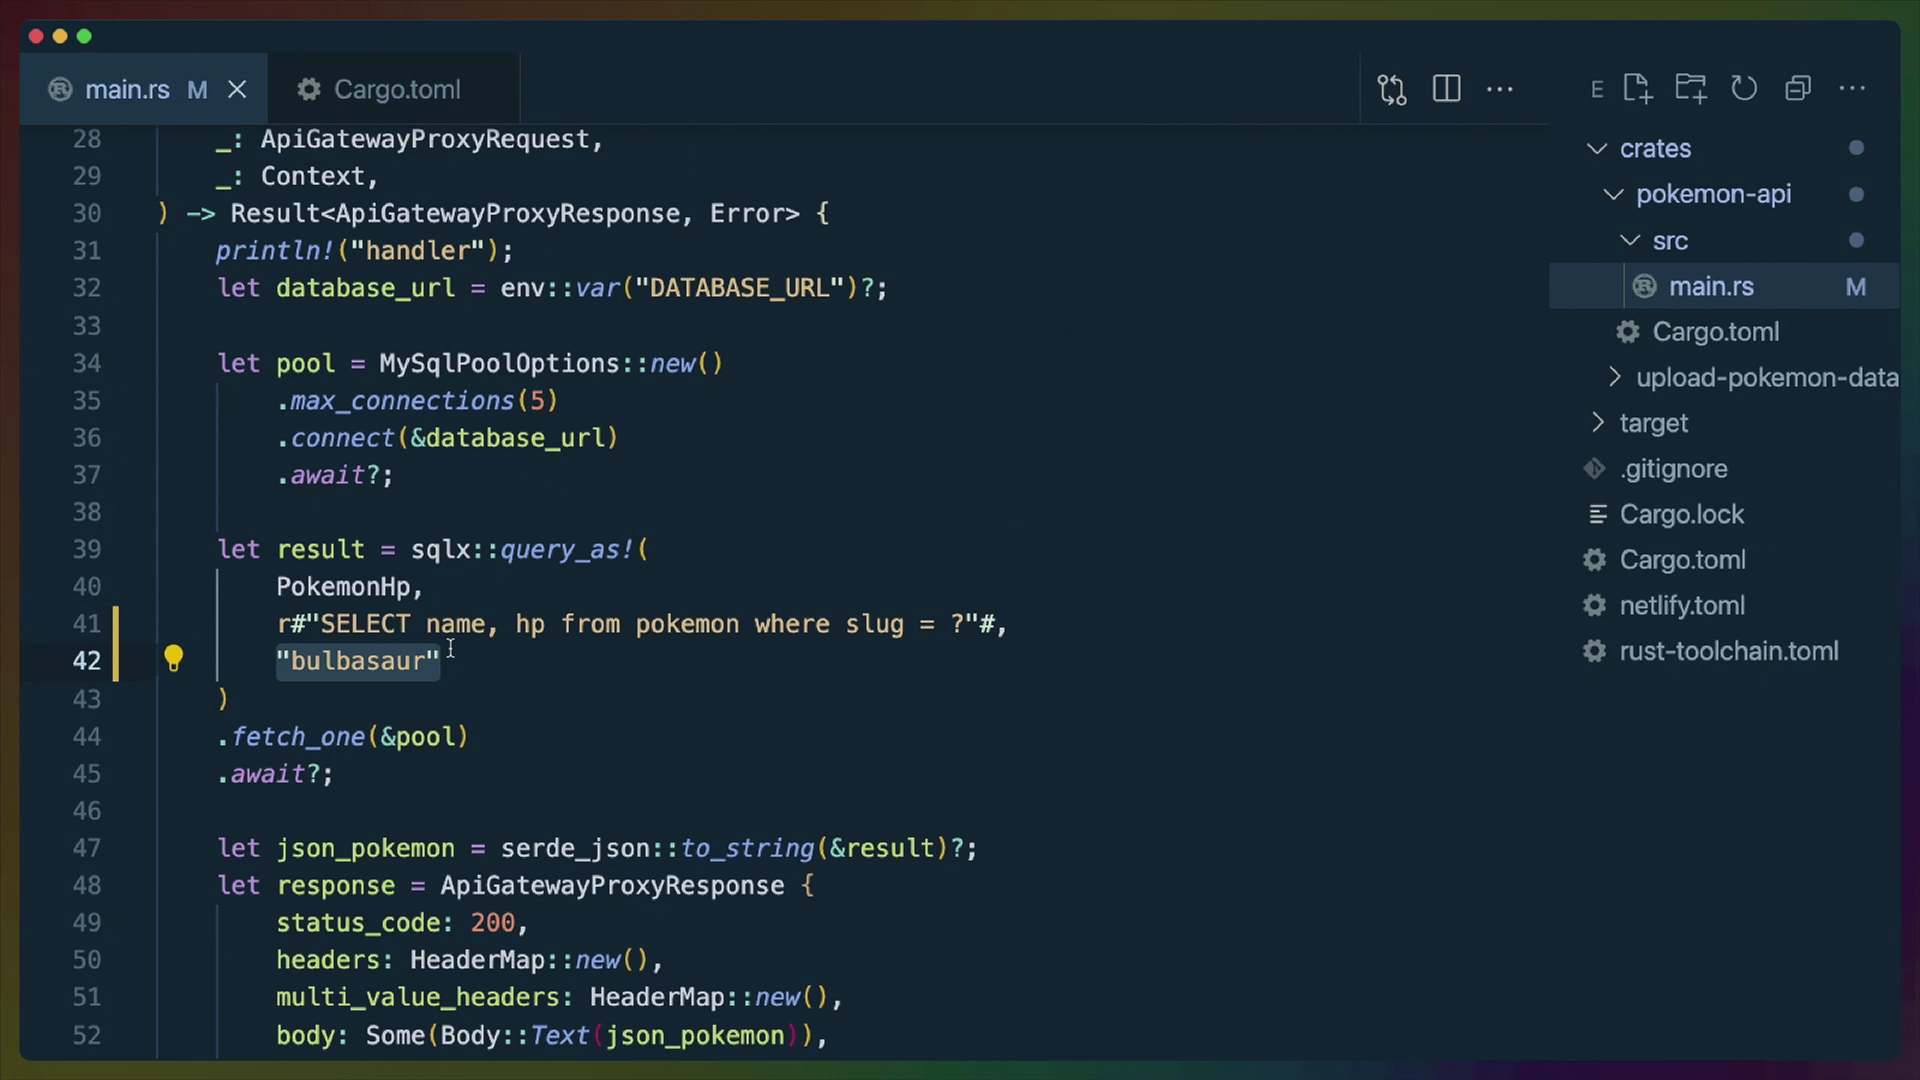Click the macOS green fullscreen window button
The height and width of the screenshot is (1080, 1920).
84,36
